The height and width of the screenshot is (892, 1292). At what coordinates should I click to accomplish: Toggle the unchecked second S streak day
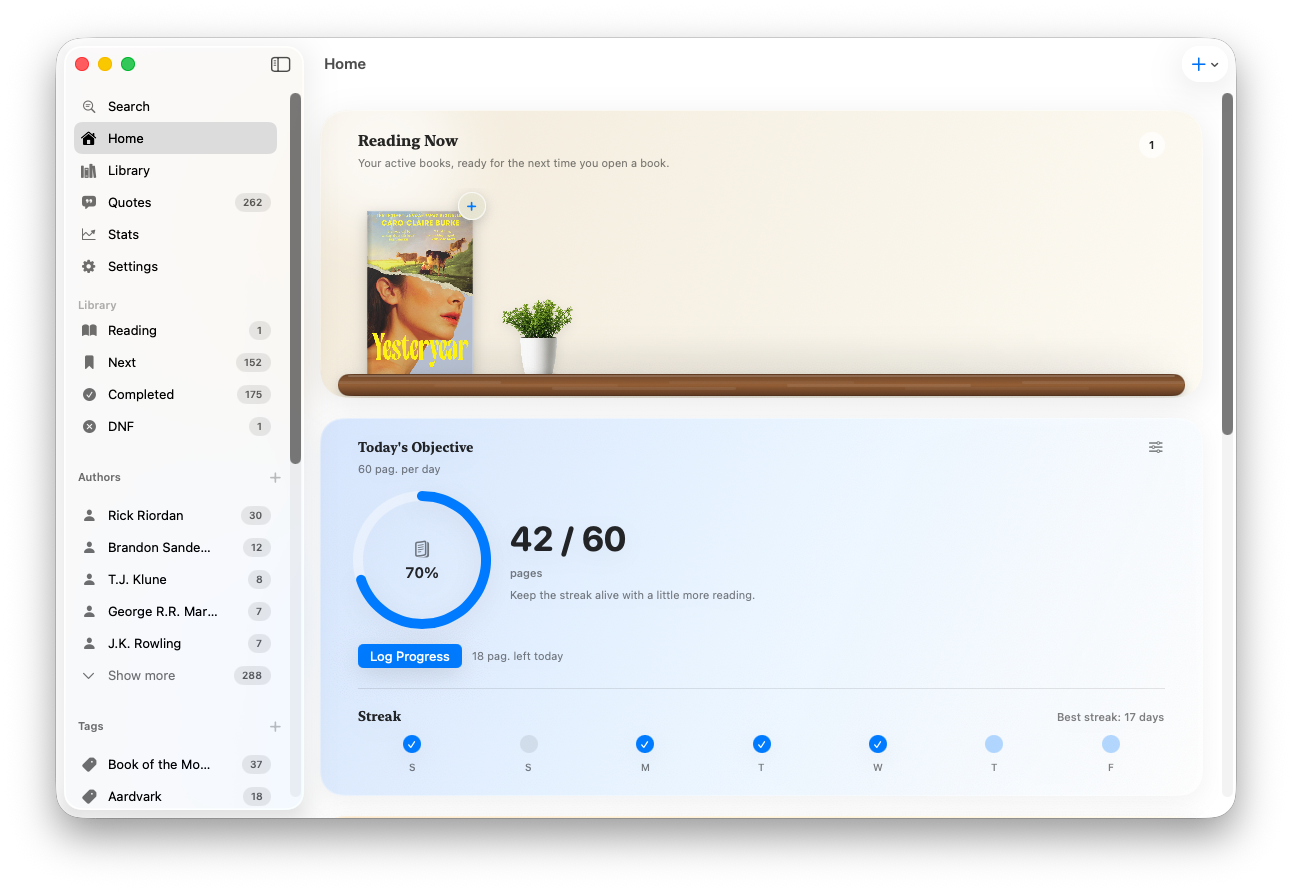point(528,744)
